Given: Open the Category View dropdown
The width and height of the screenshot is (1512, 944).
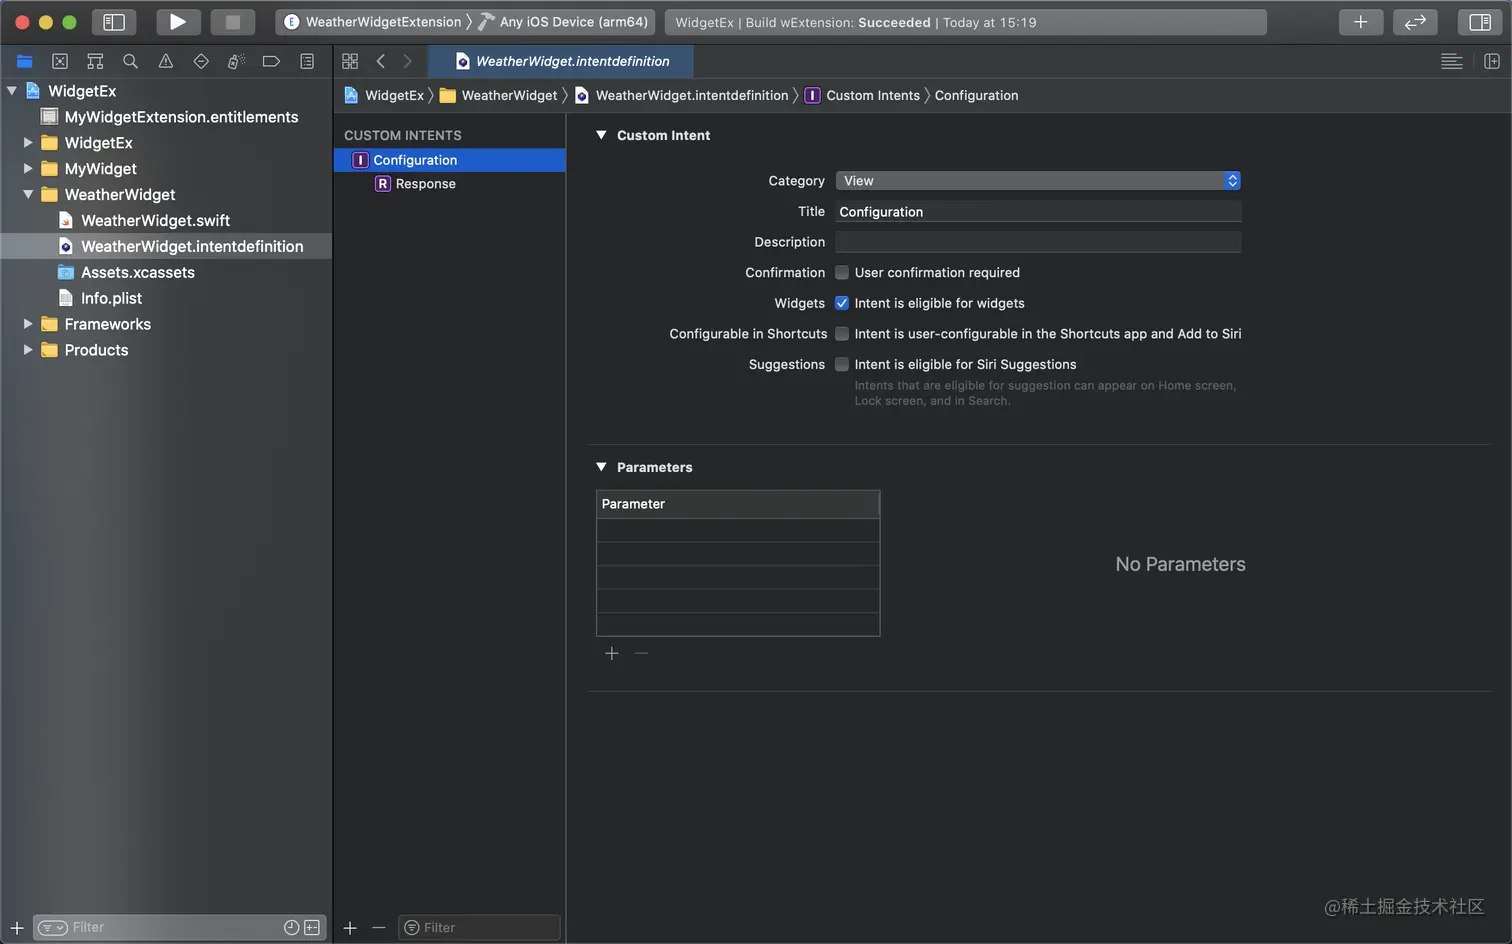Looking at the screenshot, I should point(1038,181).
